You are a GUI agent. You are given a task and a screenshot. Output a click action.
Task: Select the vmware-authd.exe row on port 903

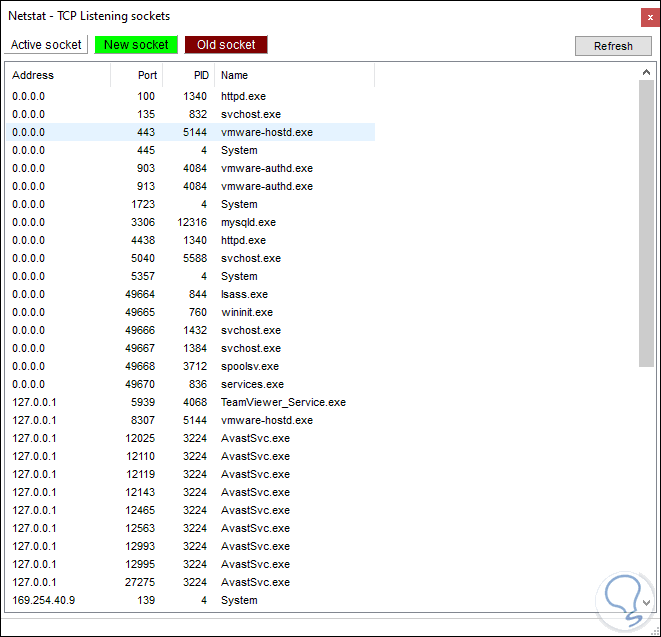coord(191,168)
